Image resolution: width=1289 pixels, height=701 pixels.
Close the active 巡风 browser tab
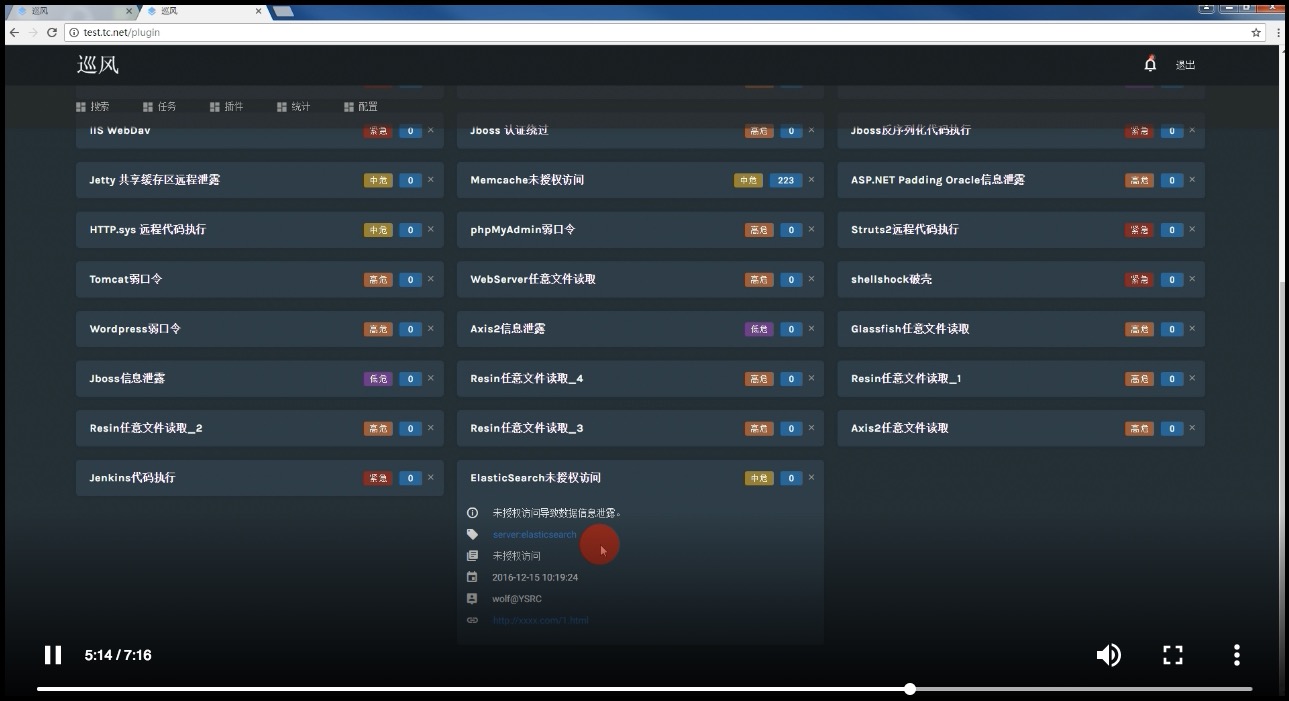[259, 11]
